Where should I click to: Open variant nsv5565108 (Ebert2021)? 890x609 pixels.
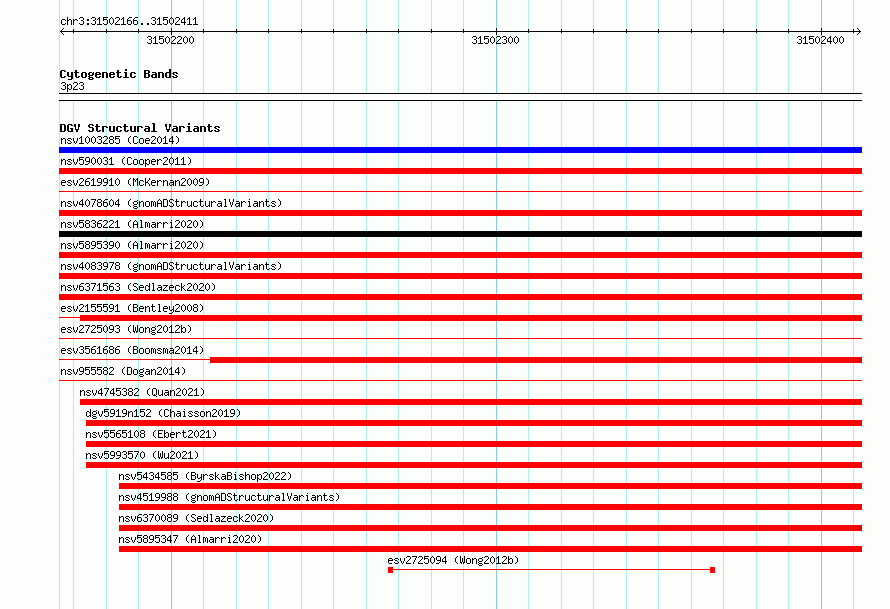tap(151, 434)
